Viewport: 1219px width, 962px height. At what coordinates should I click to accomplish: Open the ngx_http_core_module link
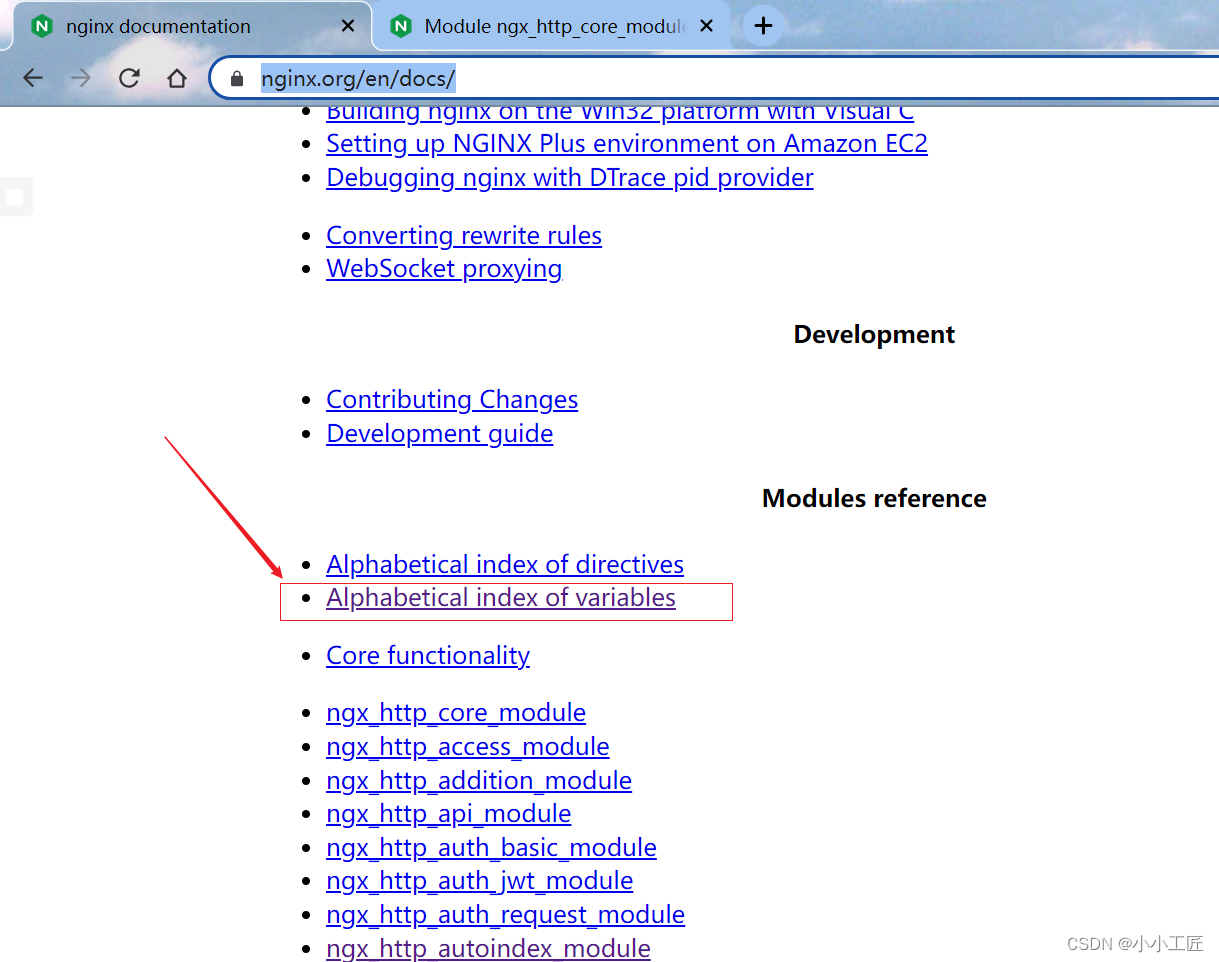point(456,713)
